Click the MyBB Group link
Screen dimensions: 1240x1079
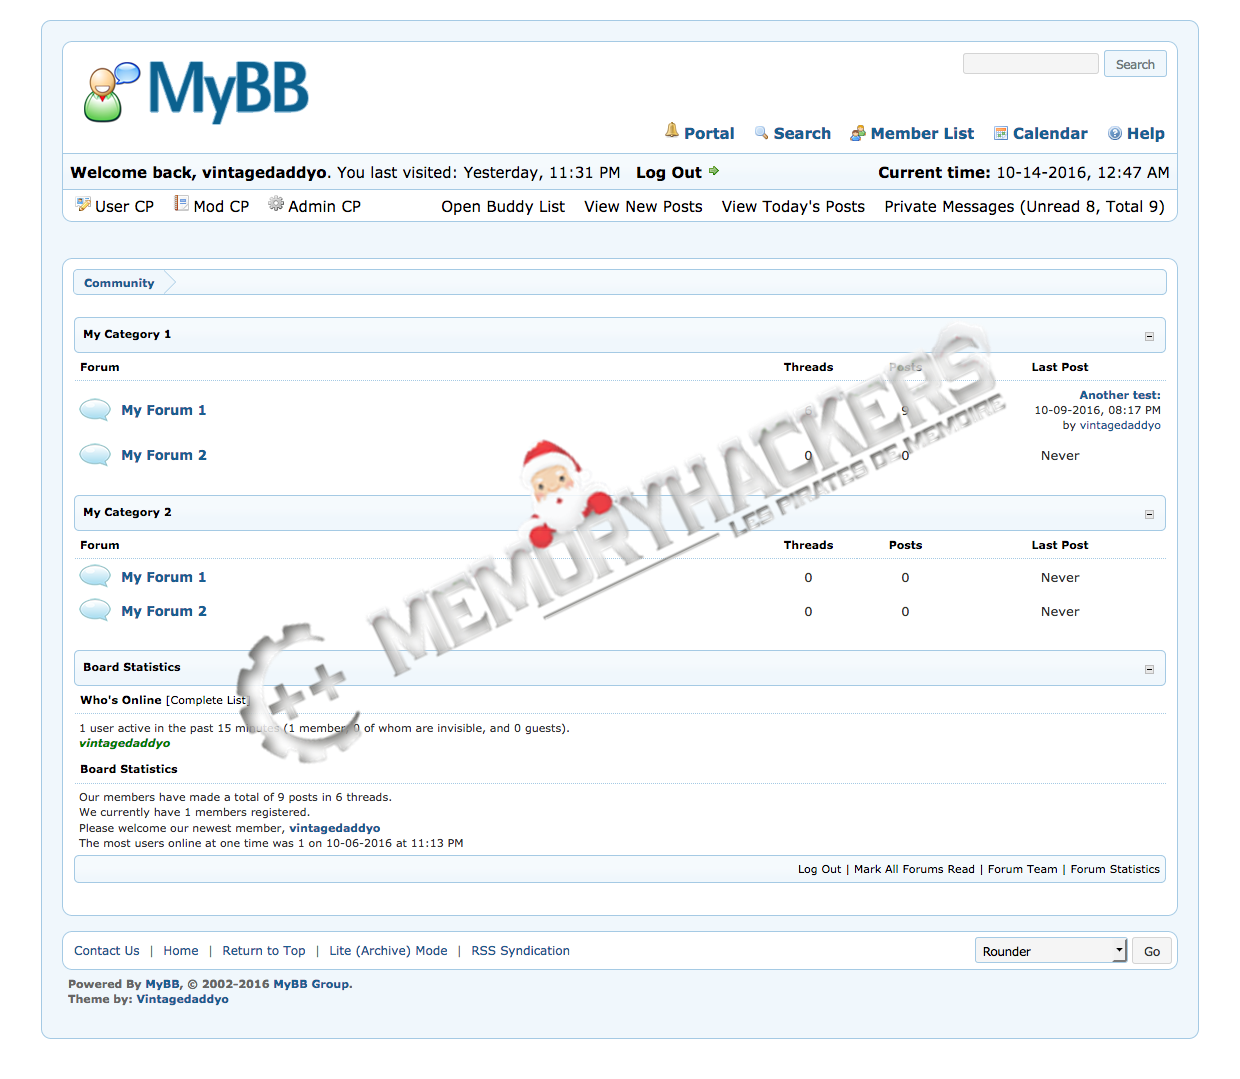[311, 984]
